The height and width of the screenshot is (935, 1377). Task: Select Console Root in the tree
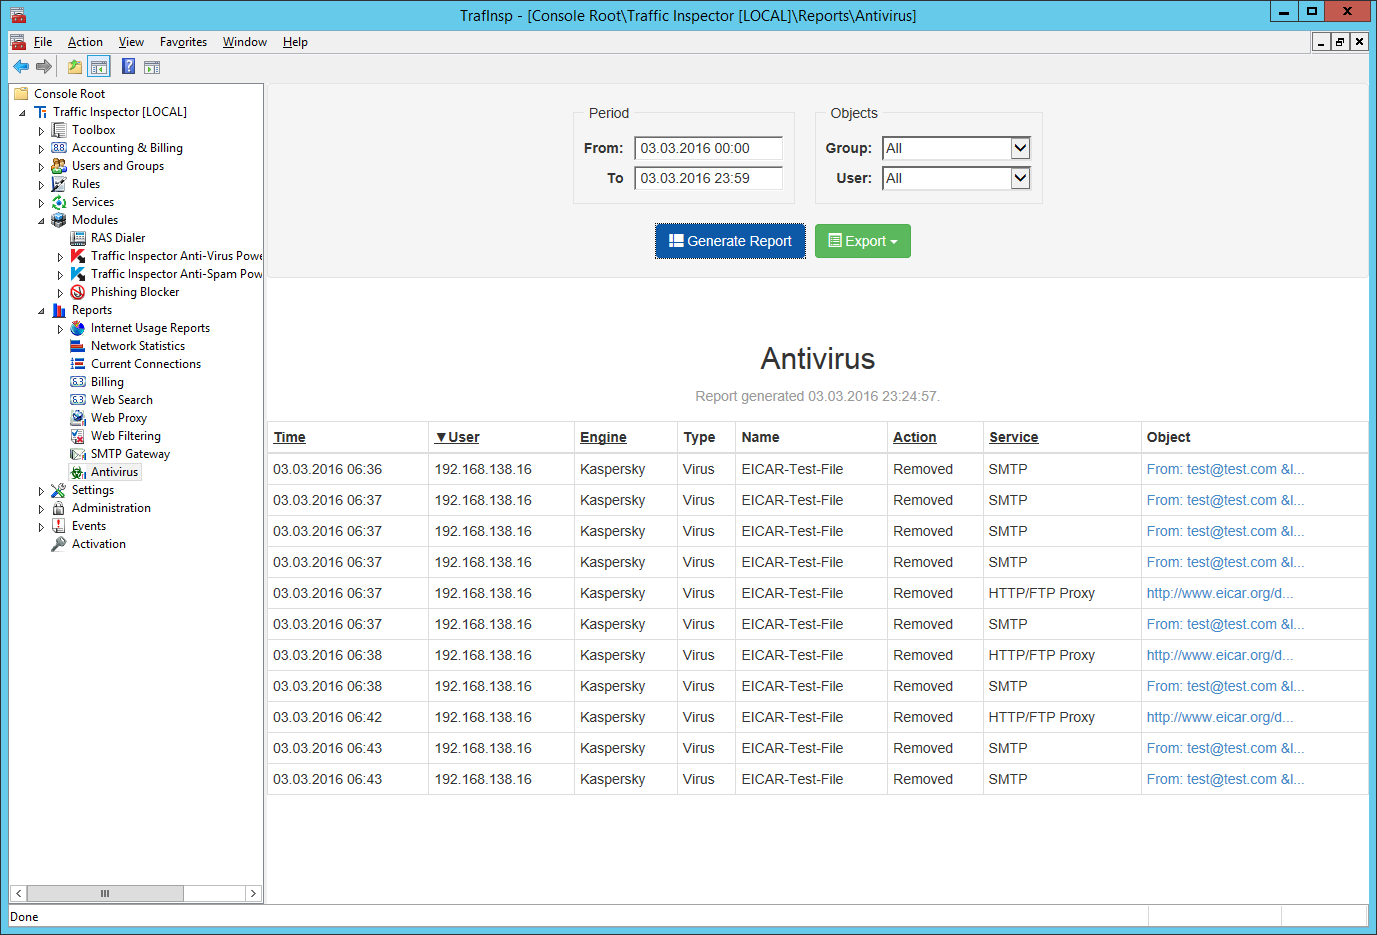click(x=69, y=94)
